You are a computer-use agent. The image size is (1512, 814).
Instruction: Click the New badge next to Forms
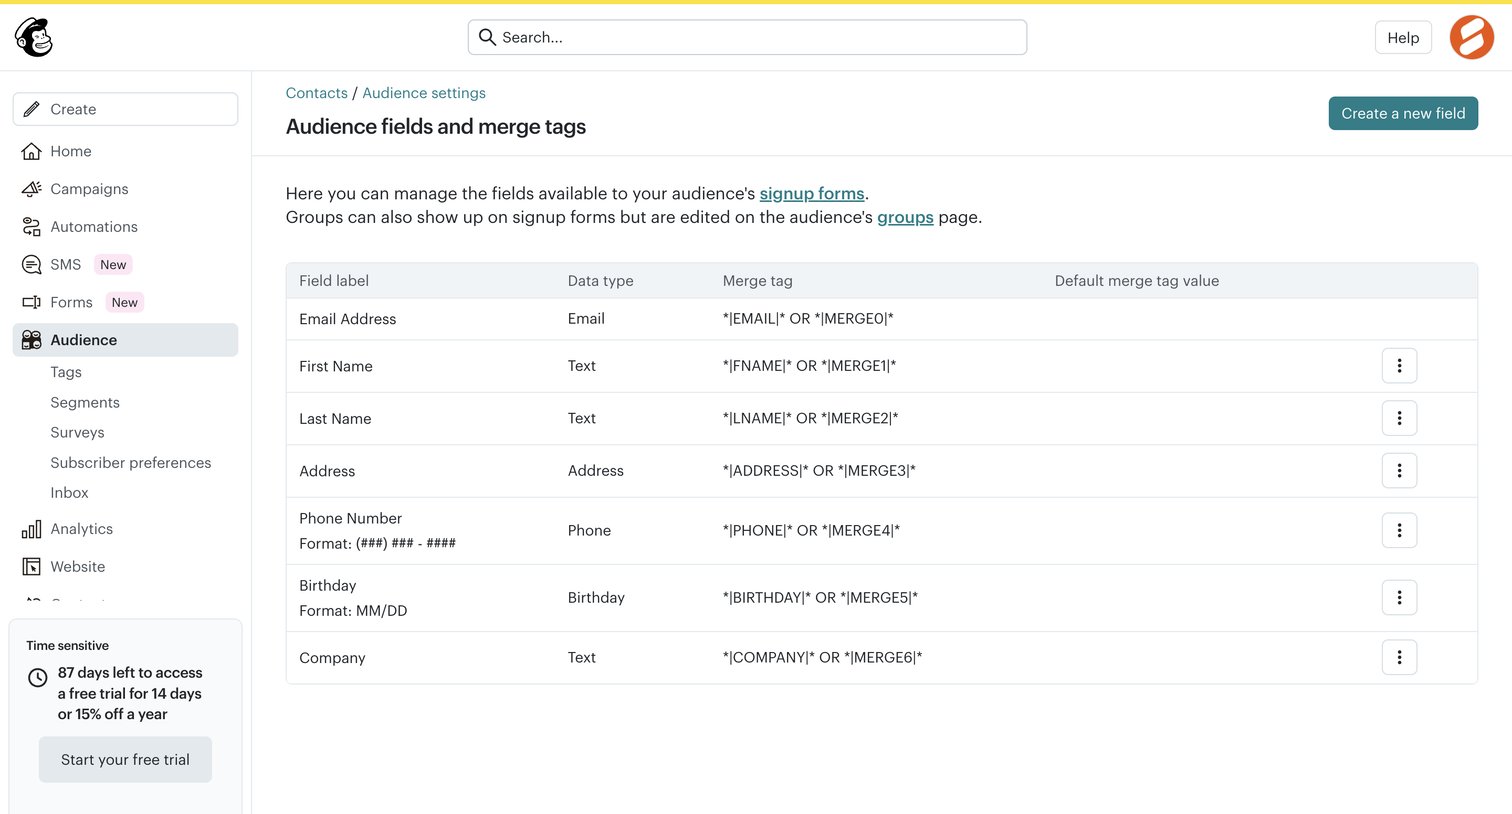tap(125, 302)
